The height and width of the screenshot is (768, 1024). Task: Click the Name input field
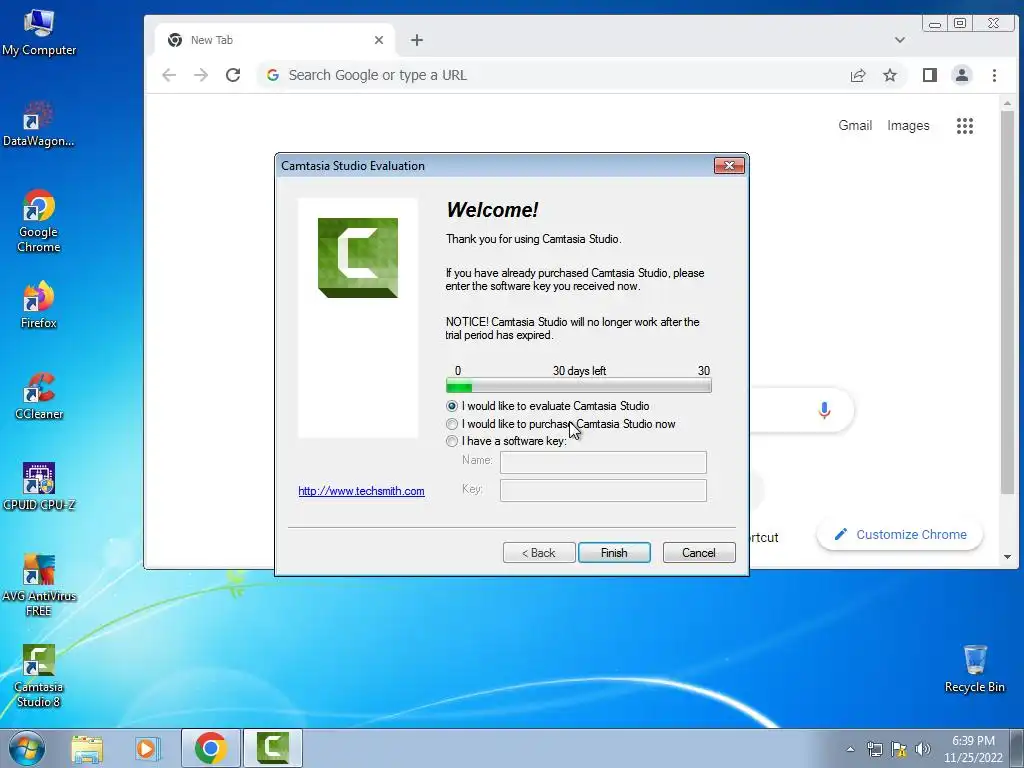pos(603,462)
